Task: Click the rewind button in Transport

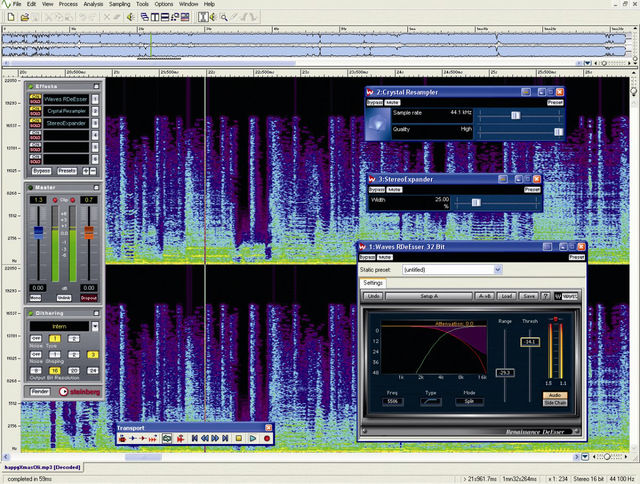Action: coord(205,439)
